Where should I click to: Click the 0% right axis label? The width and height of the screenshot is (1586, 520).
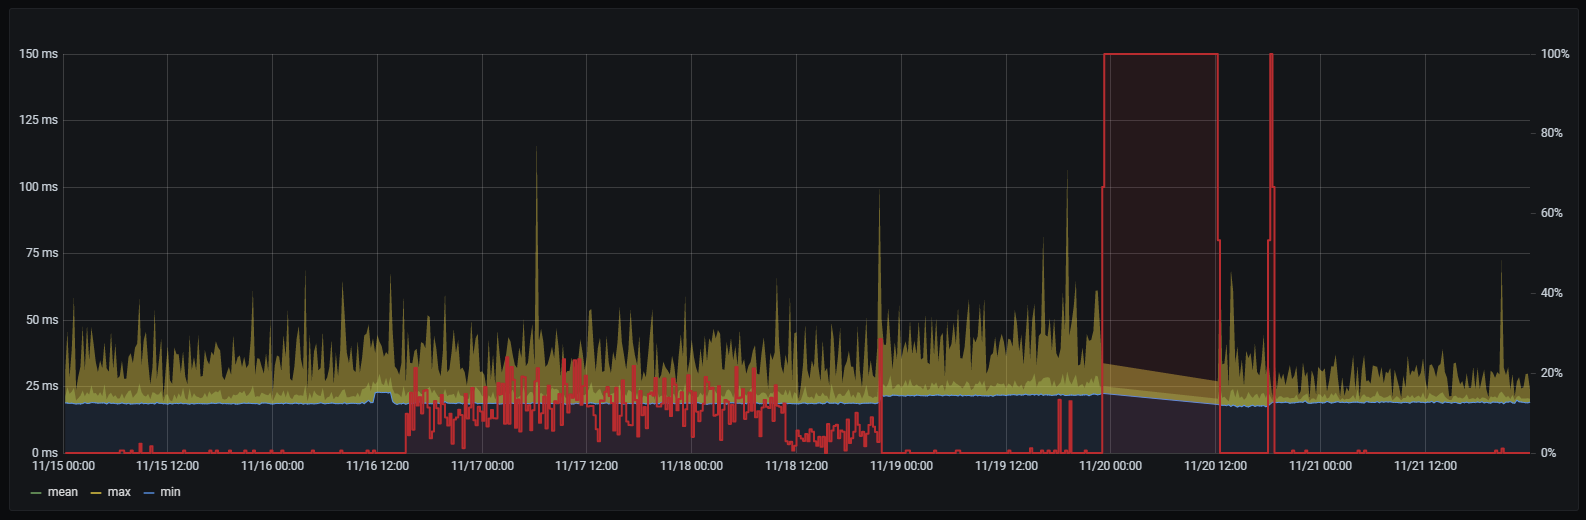(x=1549, y=453)
